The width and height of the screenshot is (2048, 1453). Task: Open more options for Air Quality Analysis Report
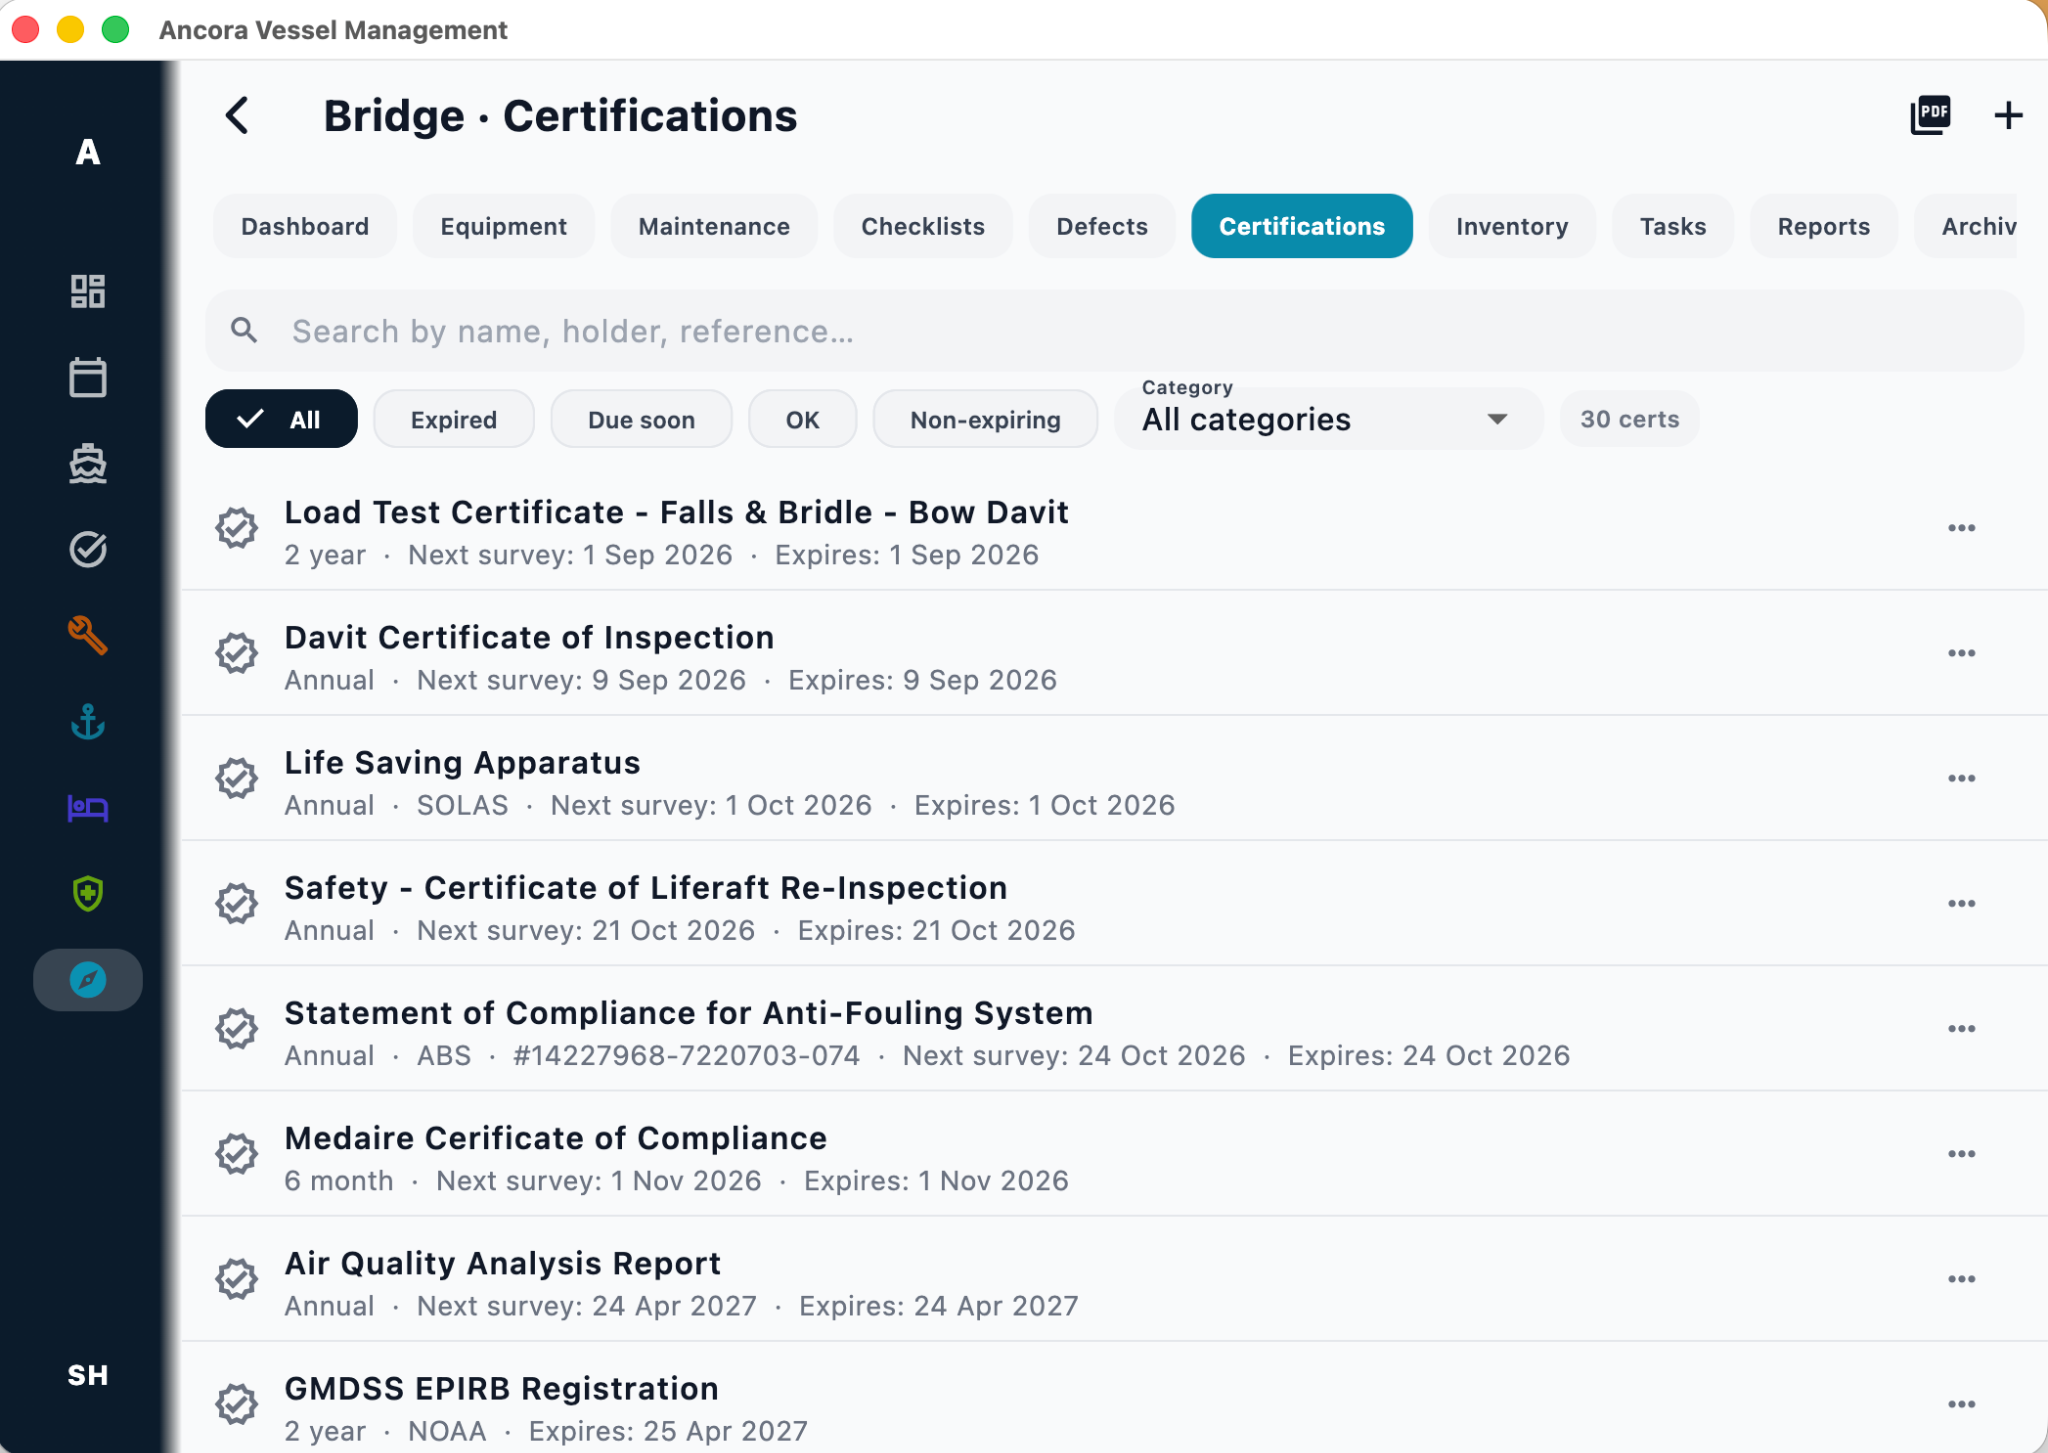(x=1961, y=1279)
